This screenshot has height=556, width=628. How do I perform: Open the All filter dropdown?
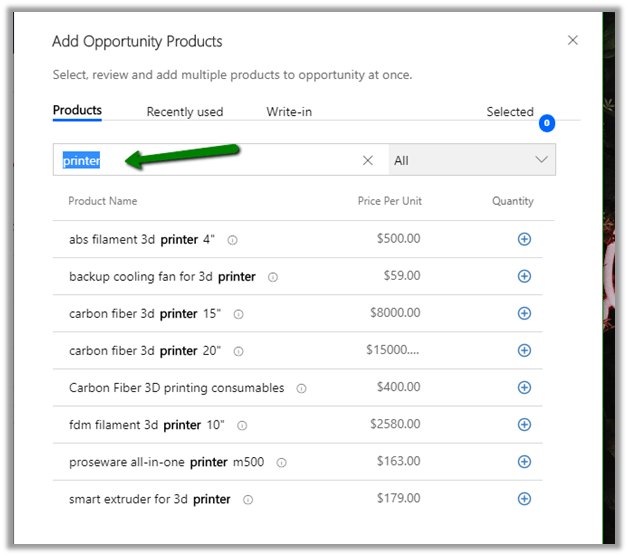[471, 160]
